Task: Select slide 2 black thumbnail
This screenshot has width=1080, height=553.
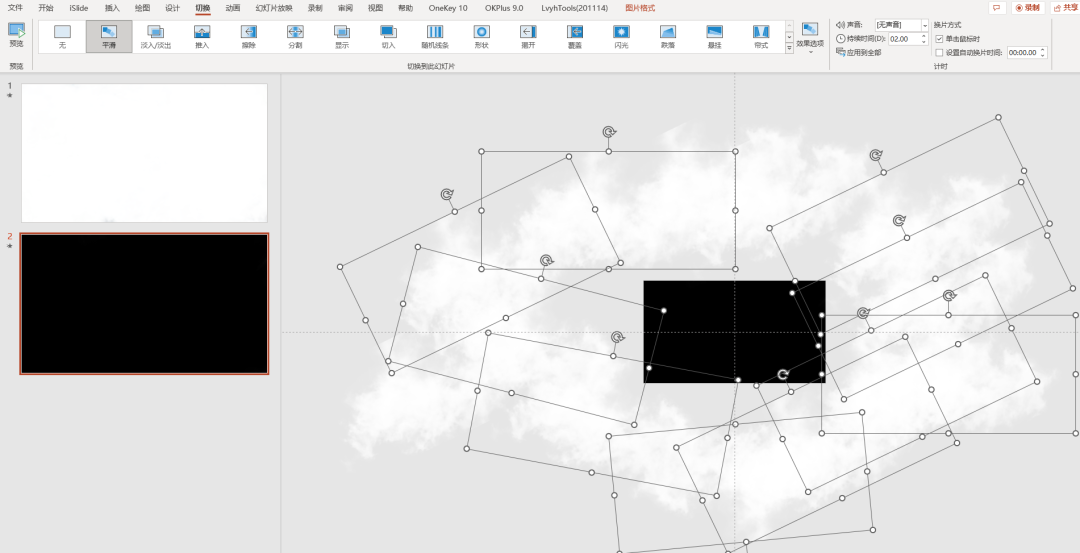Action: [x=144, y=304]
